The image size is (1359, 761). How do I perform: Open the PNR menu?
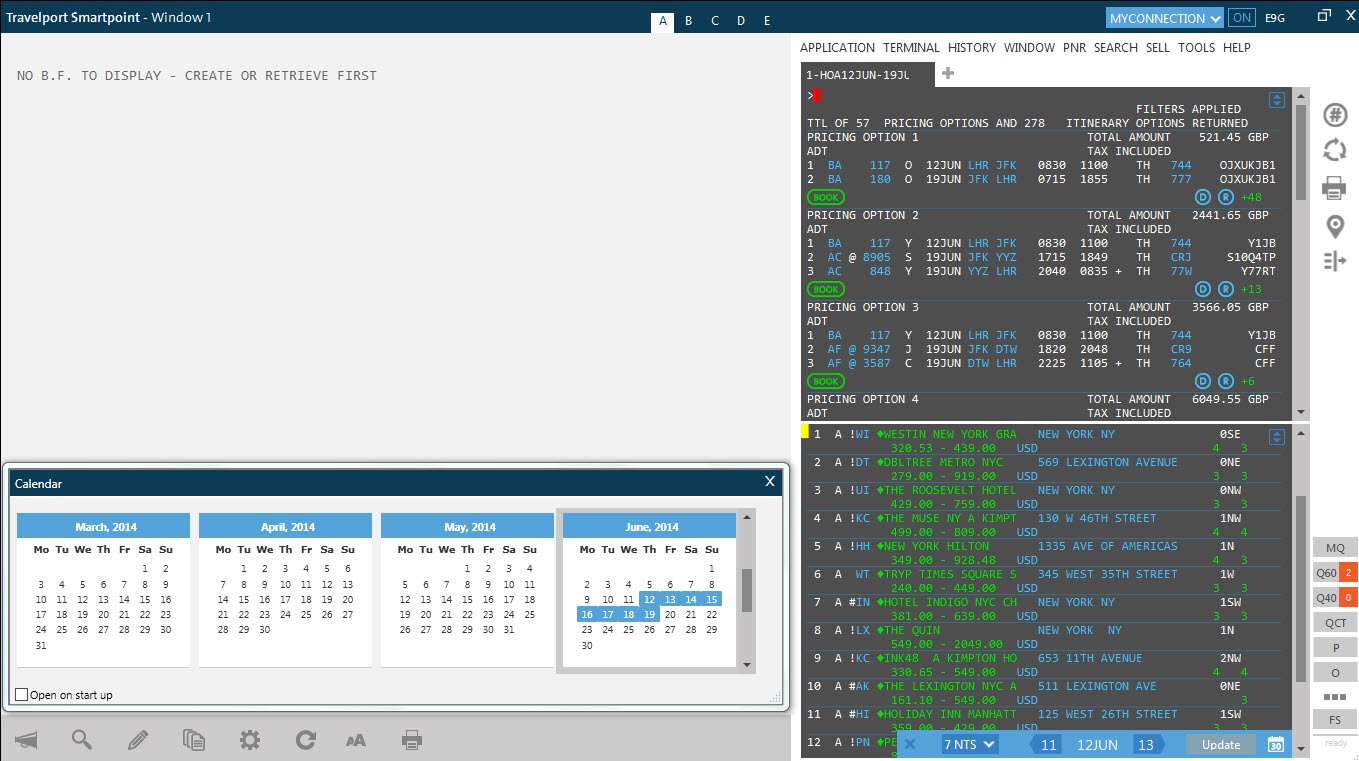[x=1074, y=47]
